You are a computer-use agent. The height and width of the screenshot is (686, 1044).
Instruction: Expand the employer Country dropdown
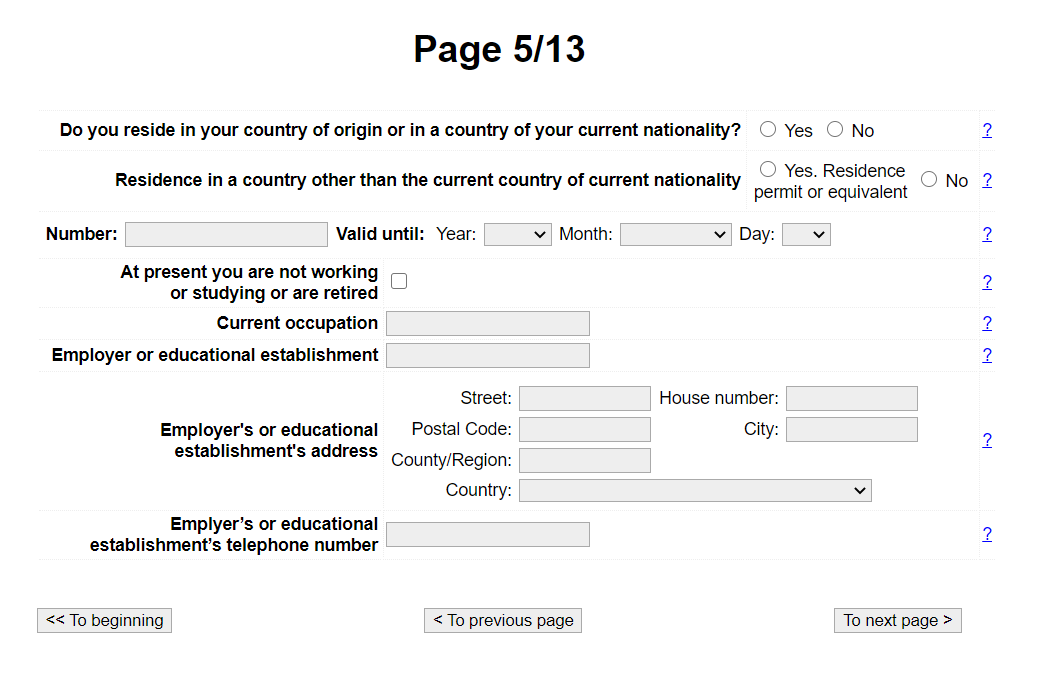pyautogui.click(x=695, y=491)
